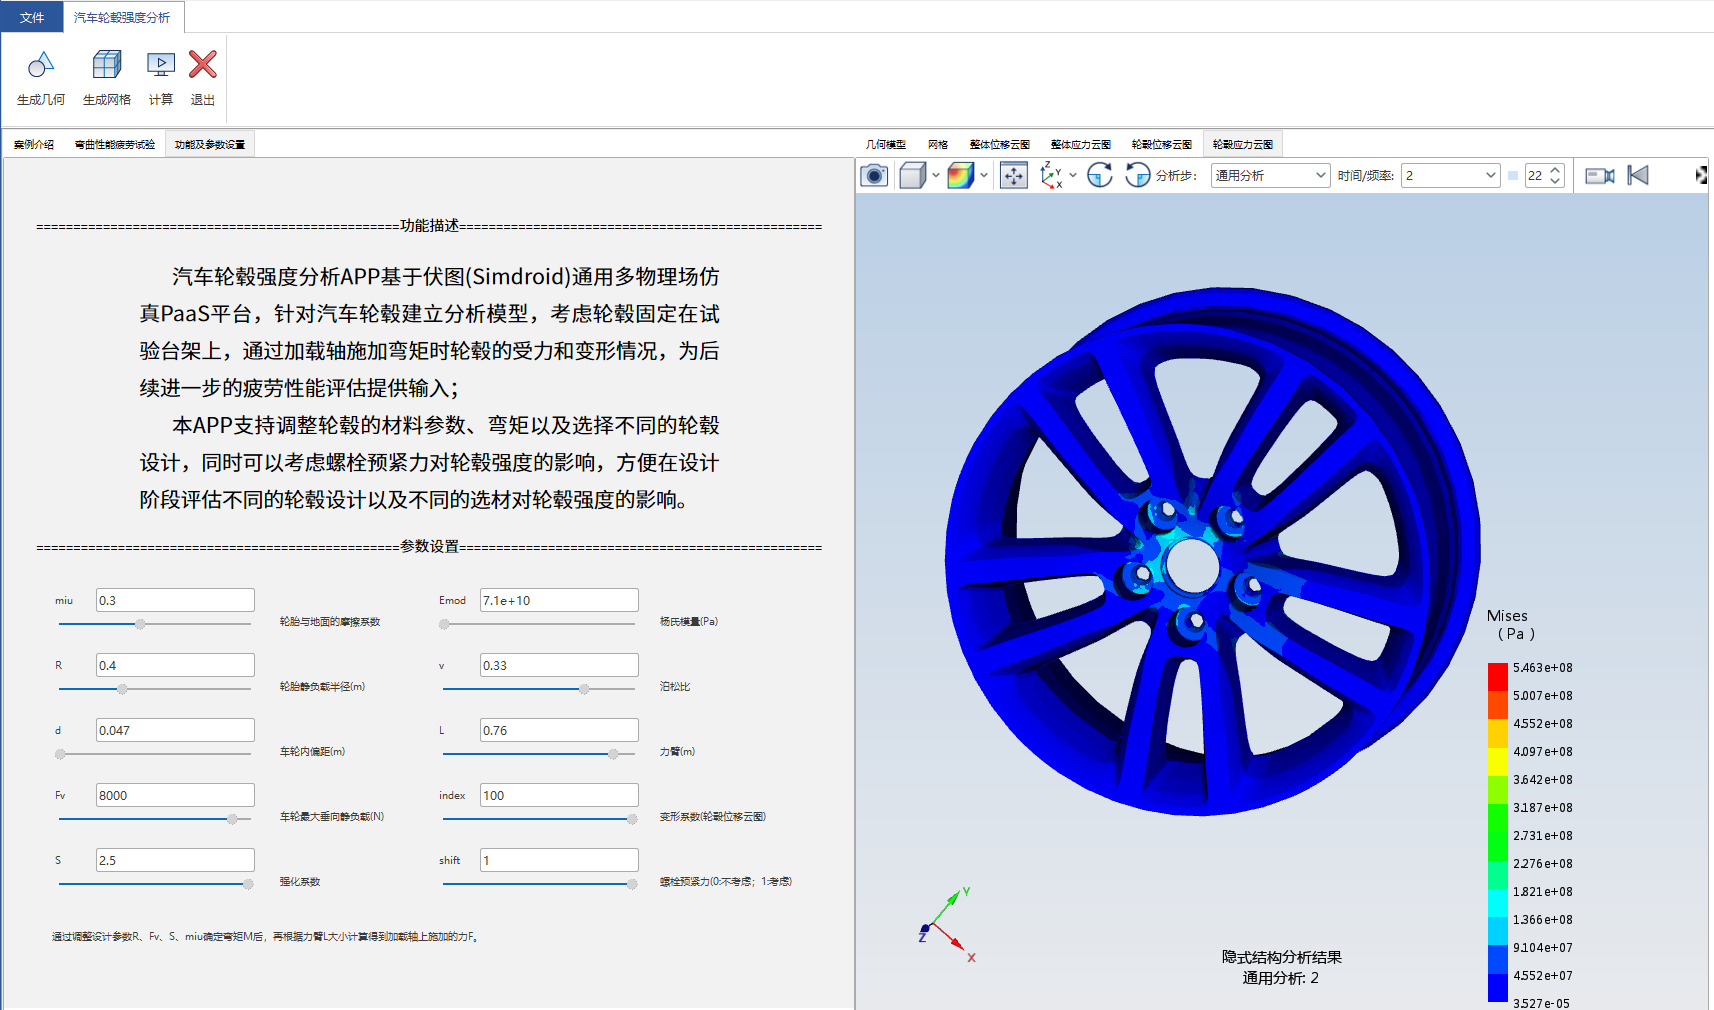Click the L input field with 0.76

[559, 730]
